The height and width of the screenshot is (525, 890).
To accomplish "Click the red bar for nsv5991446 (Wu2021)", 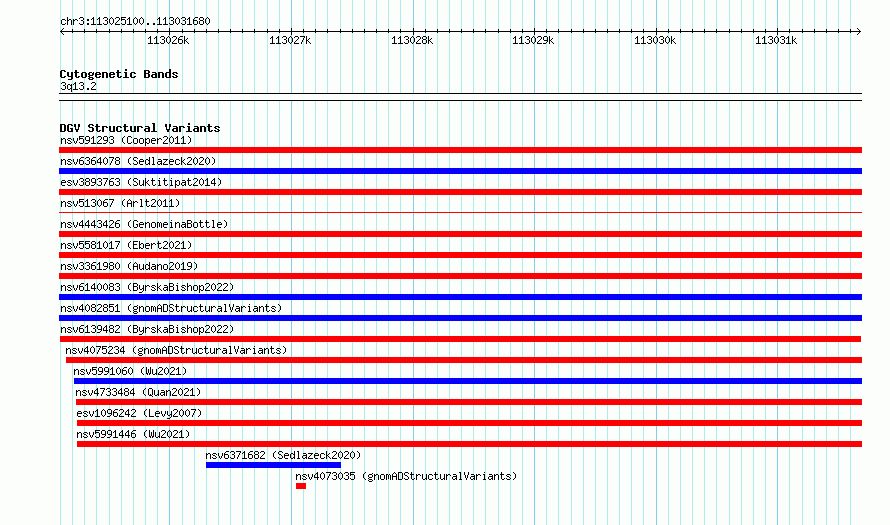I will tap(469, 444).
